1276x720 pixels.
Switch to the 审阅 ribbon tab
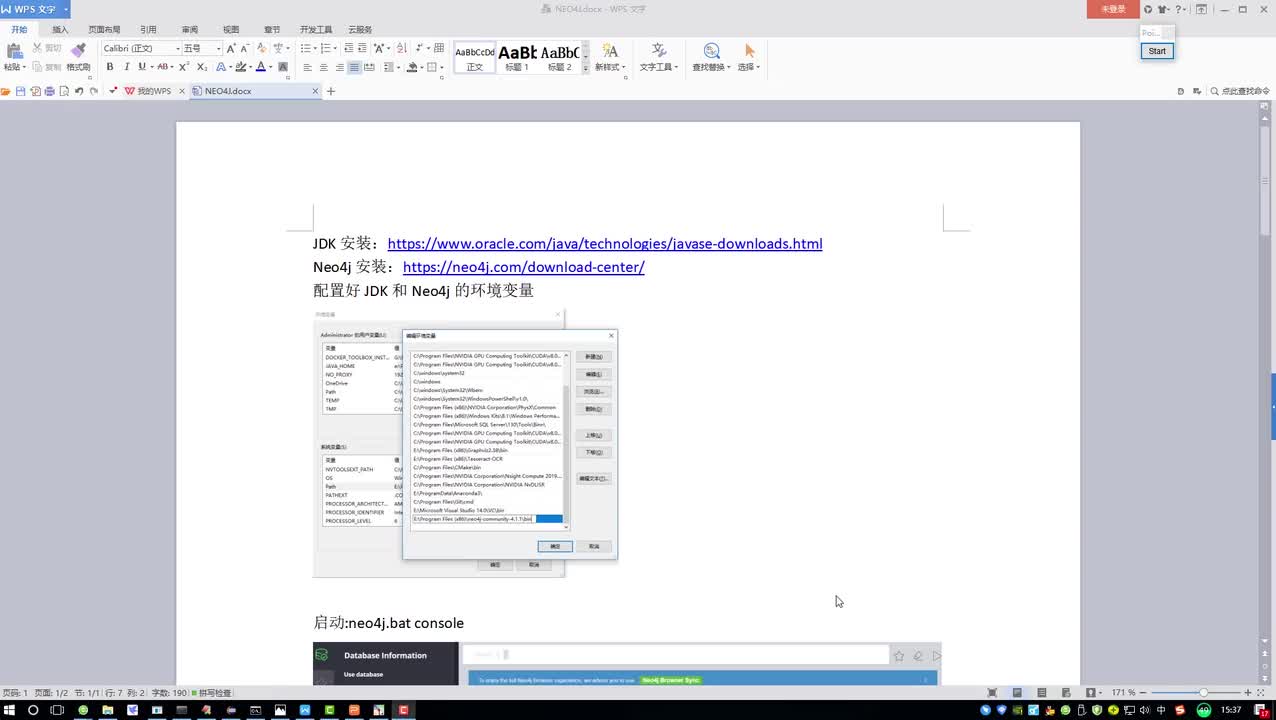point(189,30)
